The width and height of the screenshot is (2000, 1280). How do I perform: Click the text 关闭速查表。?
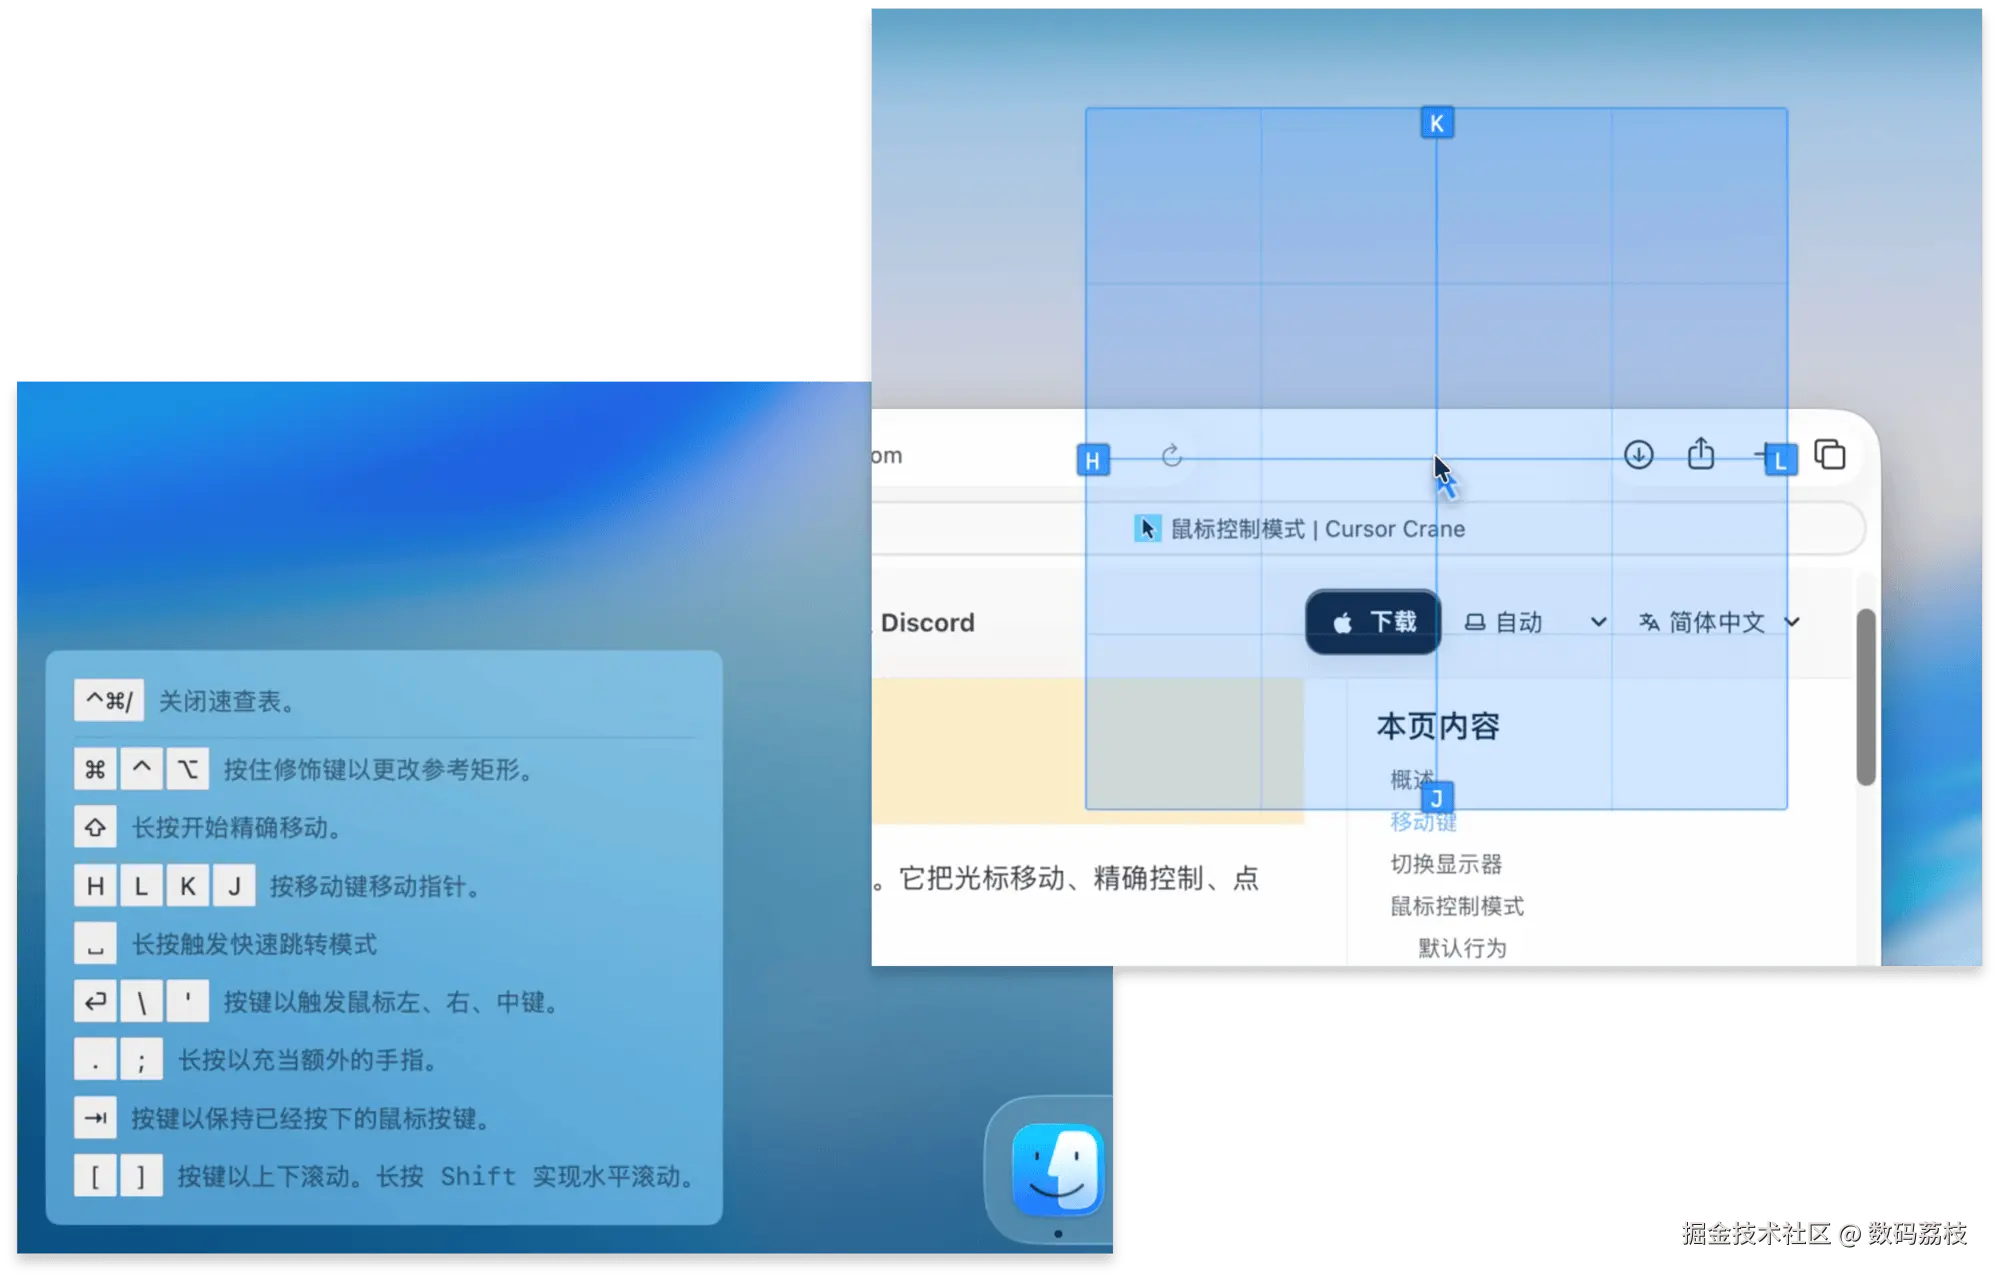click(x=230, y=701)
